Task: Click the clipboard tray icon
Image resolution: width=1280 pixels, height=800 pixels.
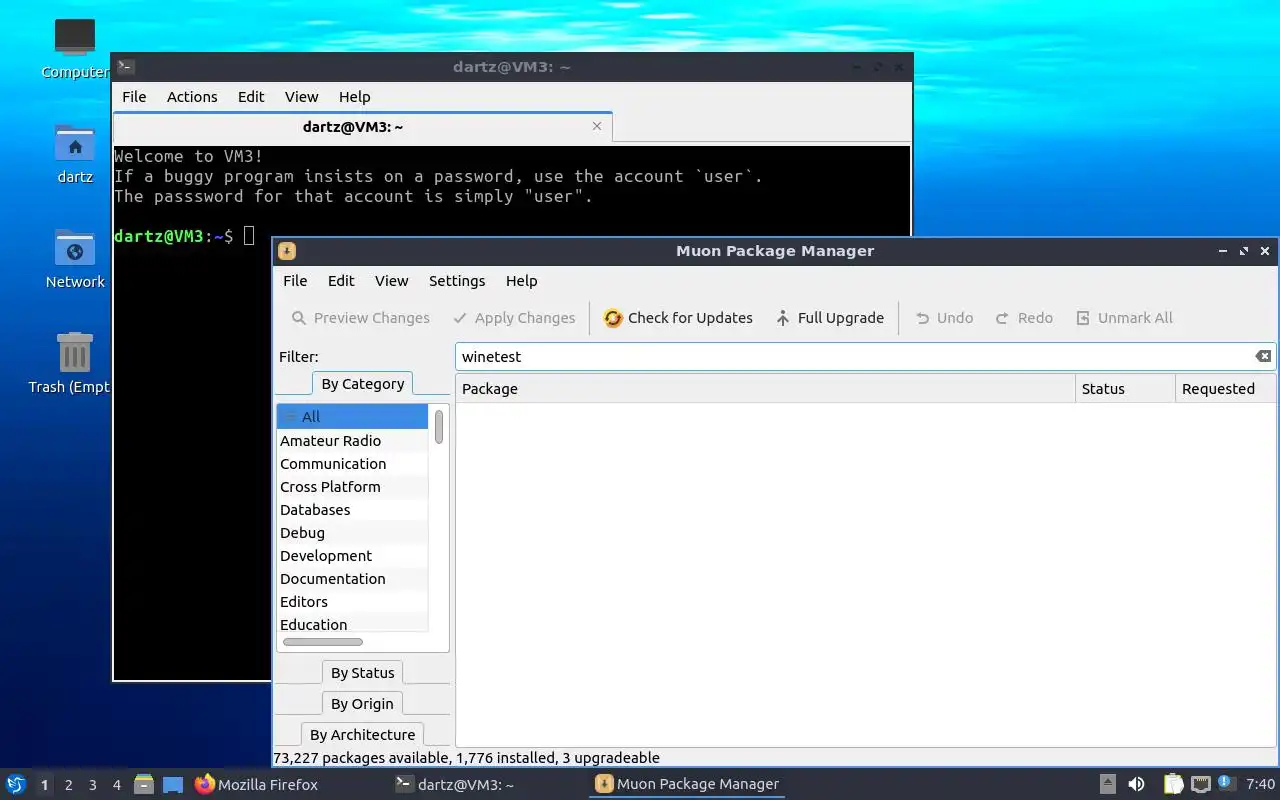Action: (x=1173, y=785)
